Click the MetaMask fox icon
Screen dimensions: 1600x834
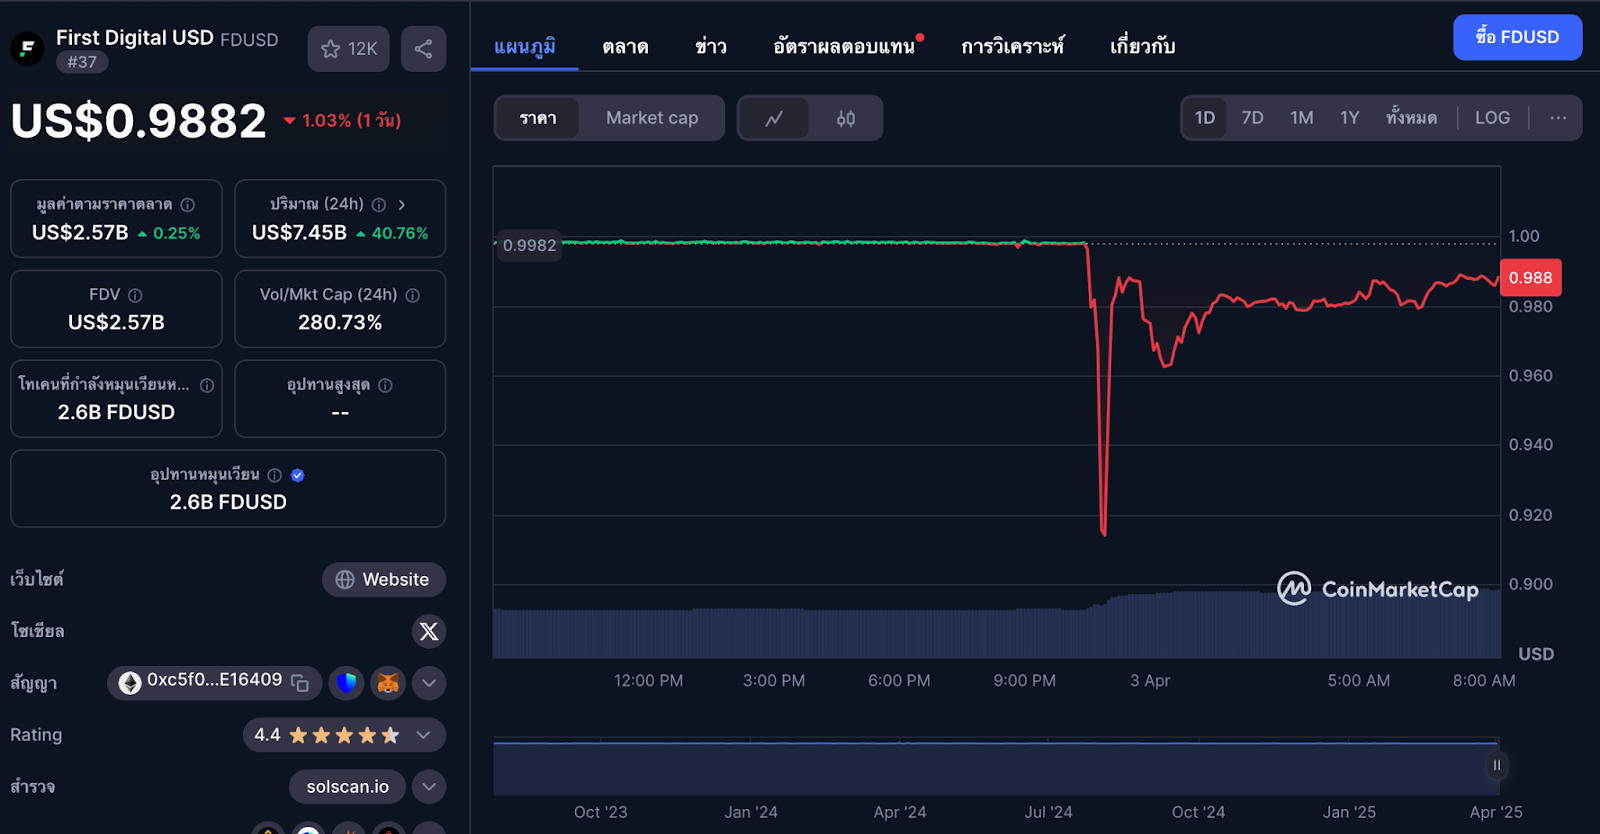388,683
